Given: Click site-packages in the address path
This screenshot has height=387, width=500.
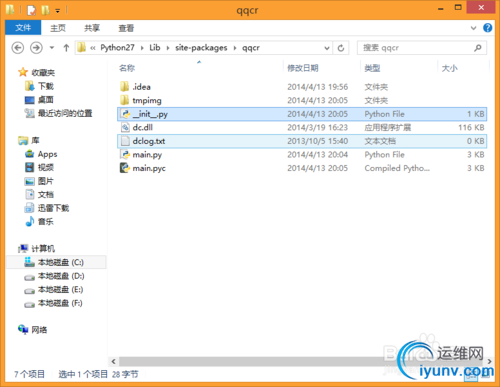Looking at the screenshot, I should (201, 48).
